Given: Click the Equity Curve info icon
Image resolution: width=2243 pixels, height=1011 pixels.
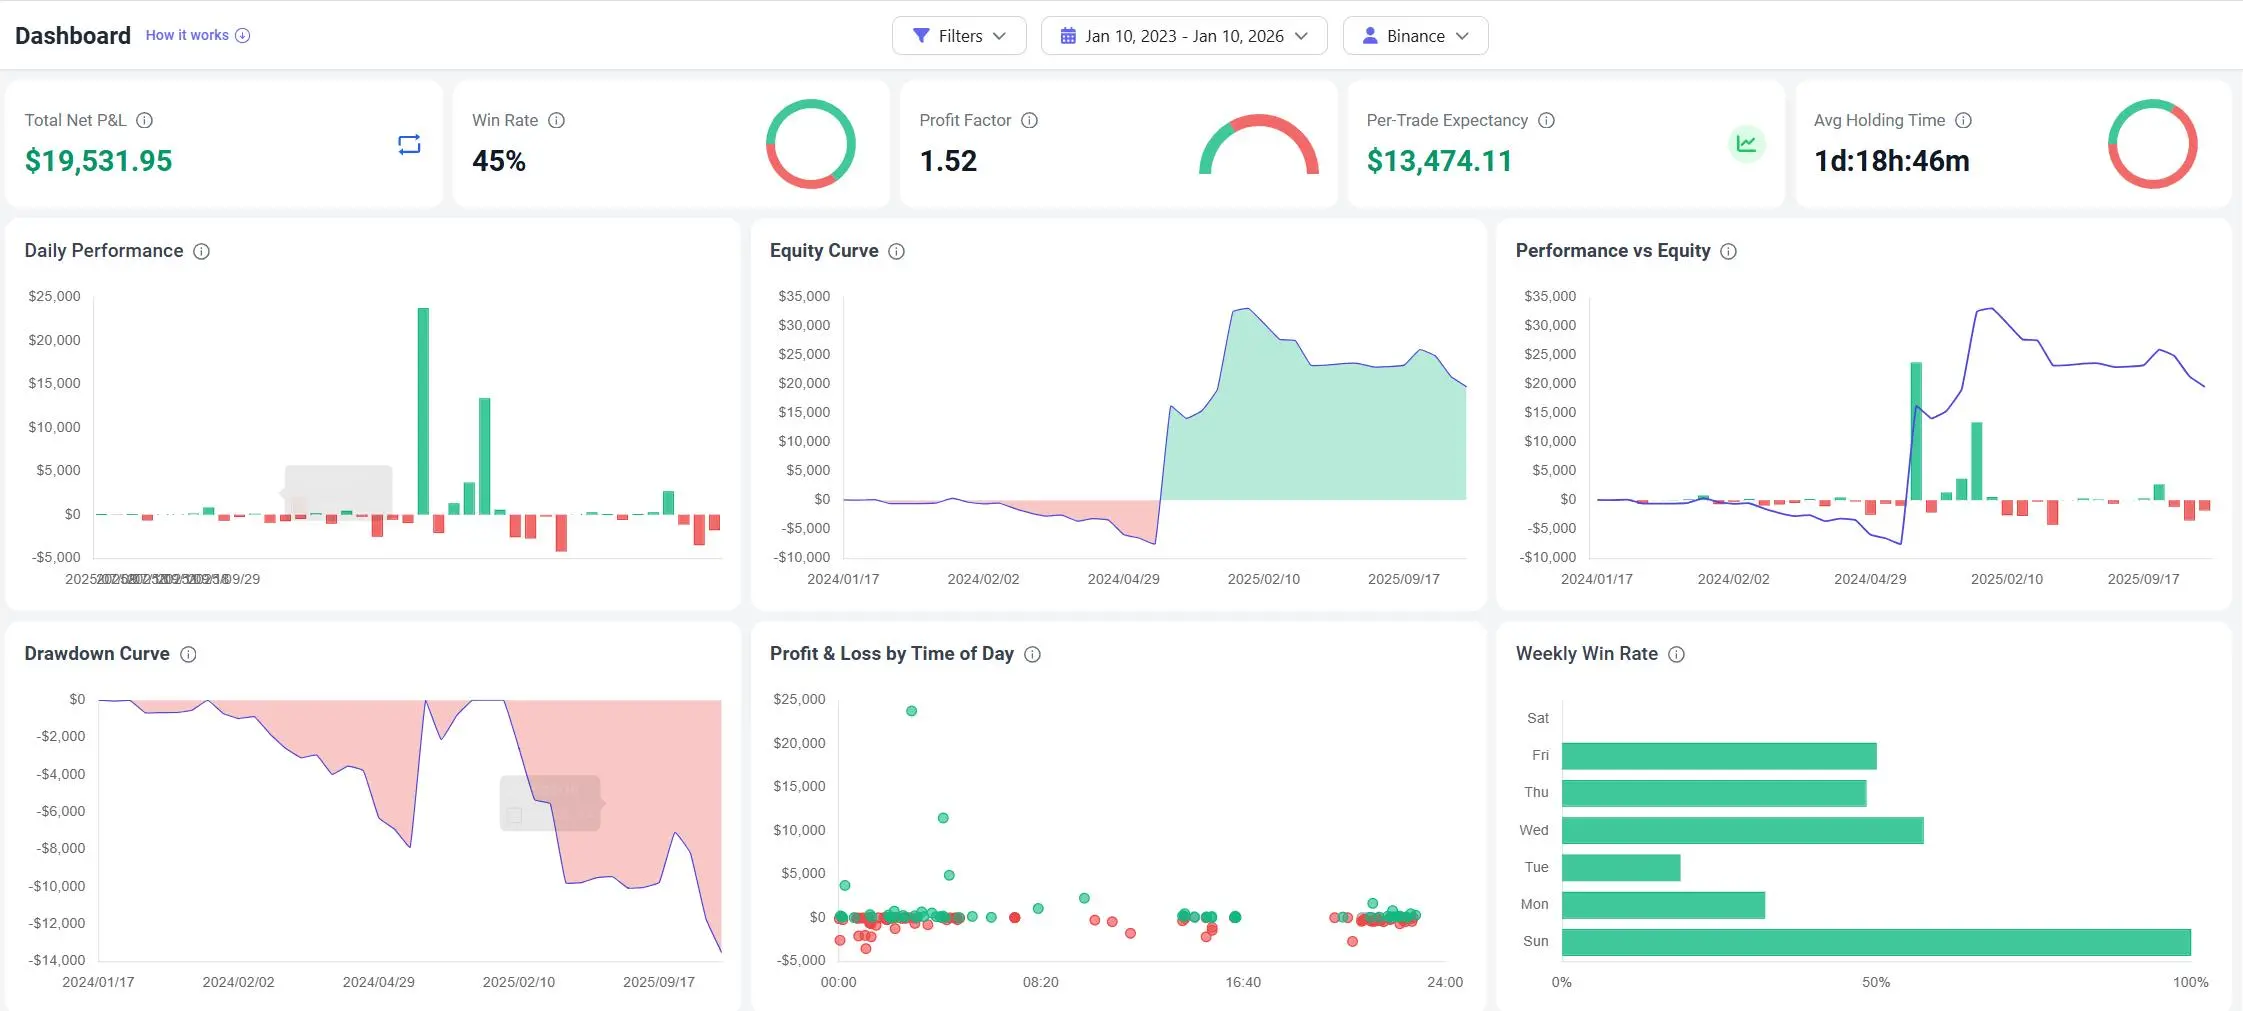Looking at the screenshot, I should [x=895, y=251].
